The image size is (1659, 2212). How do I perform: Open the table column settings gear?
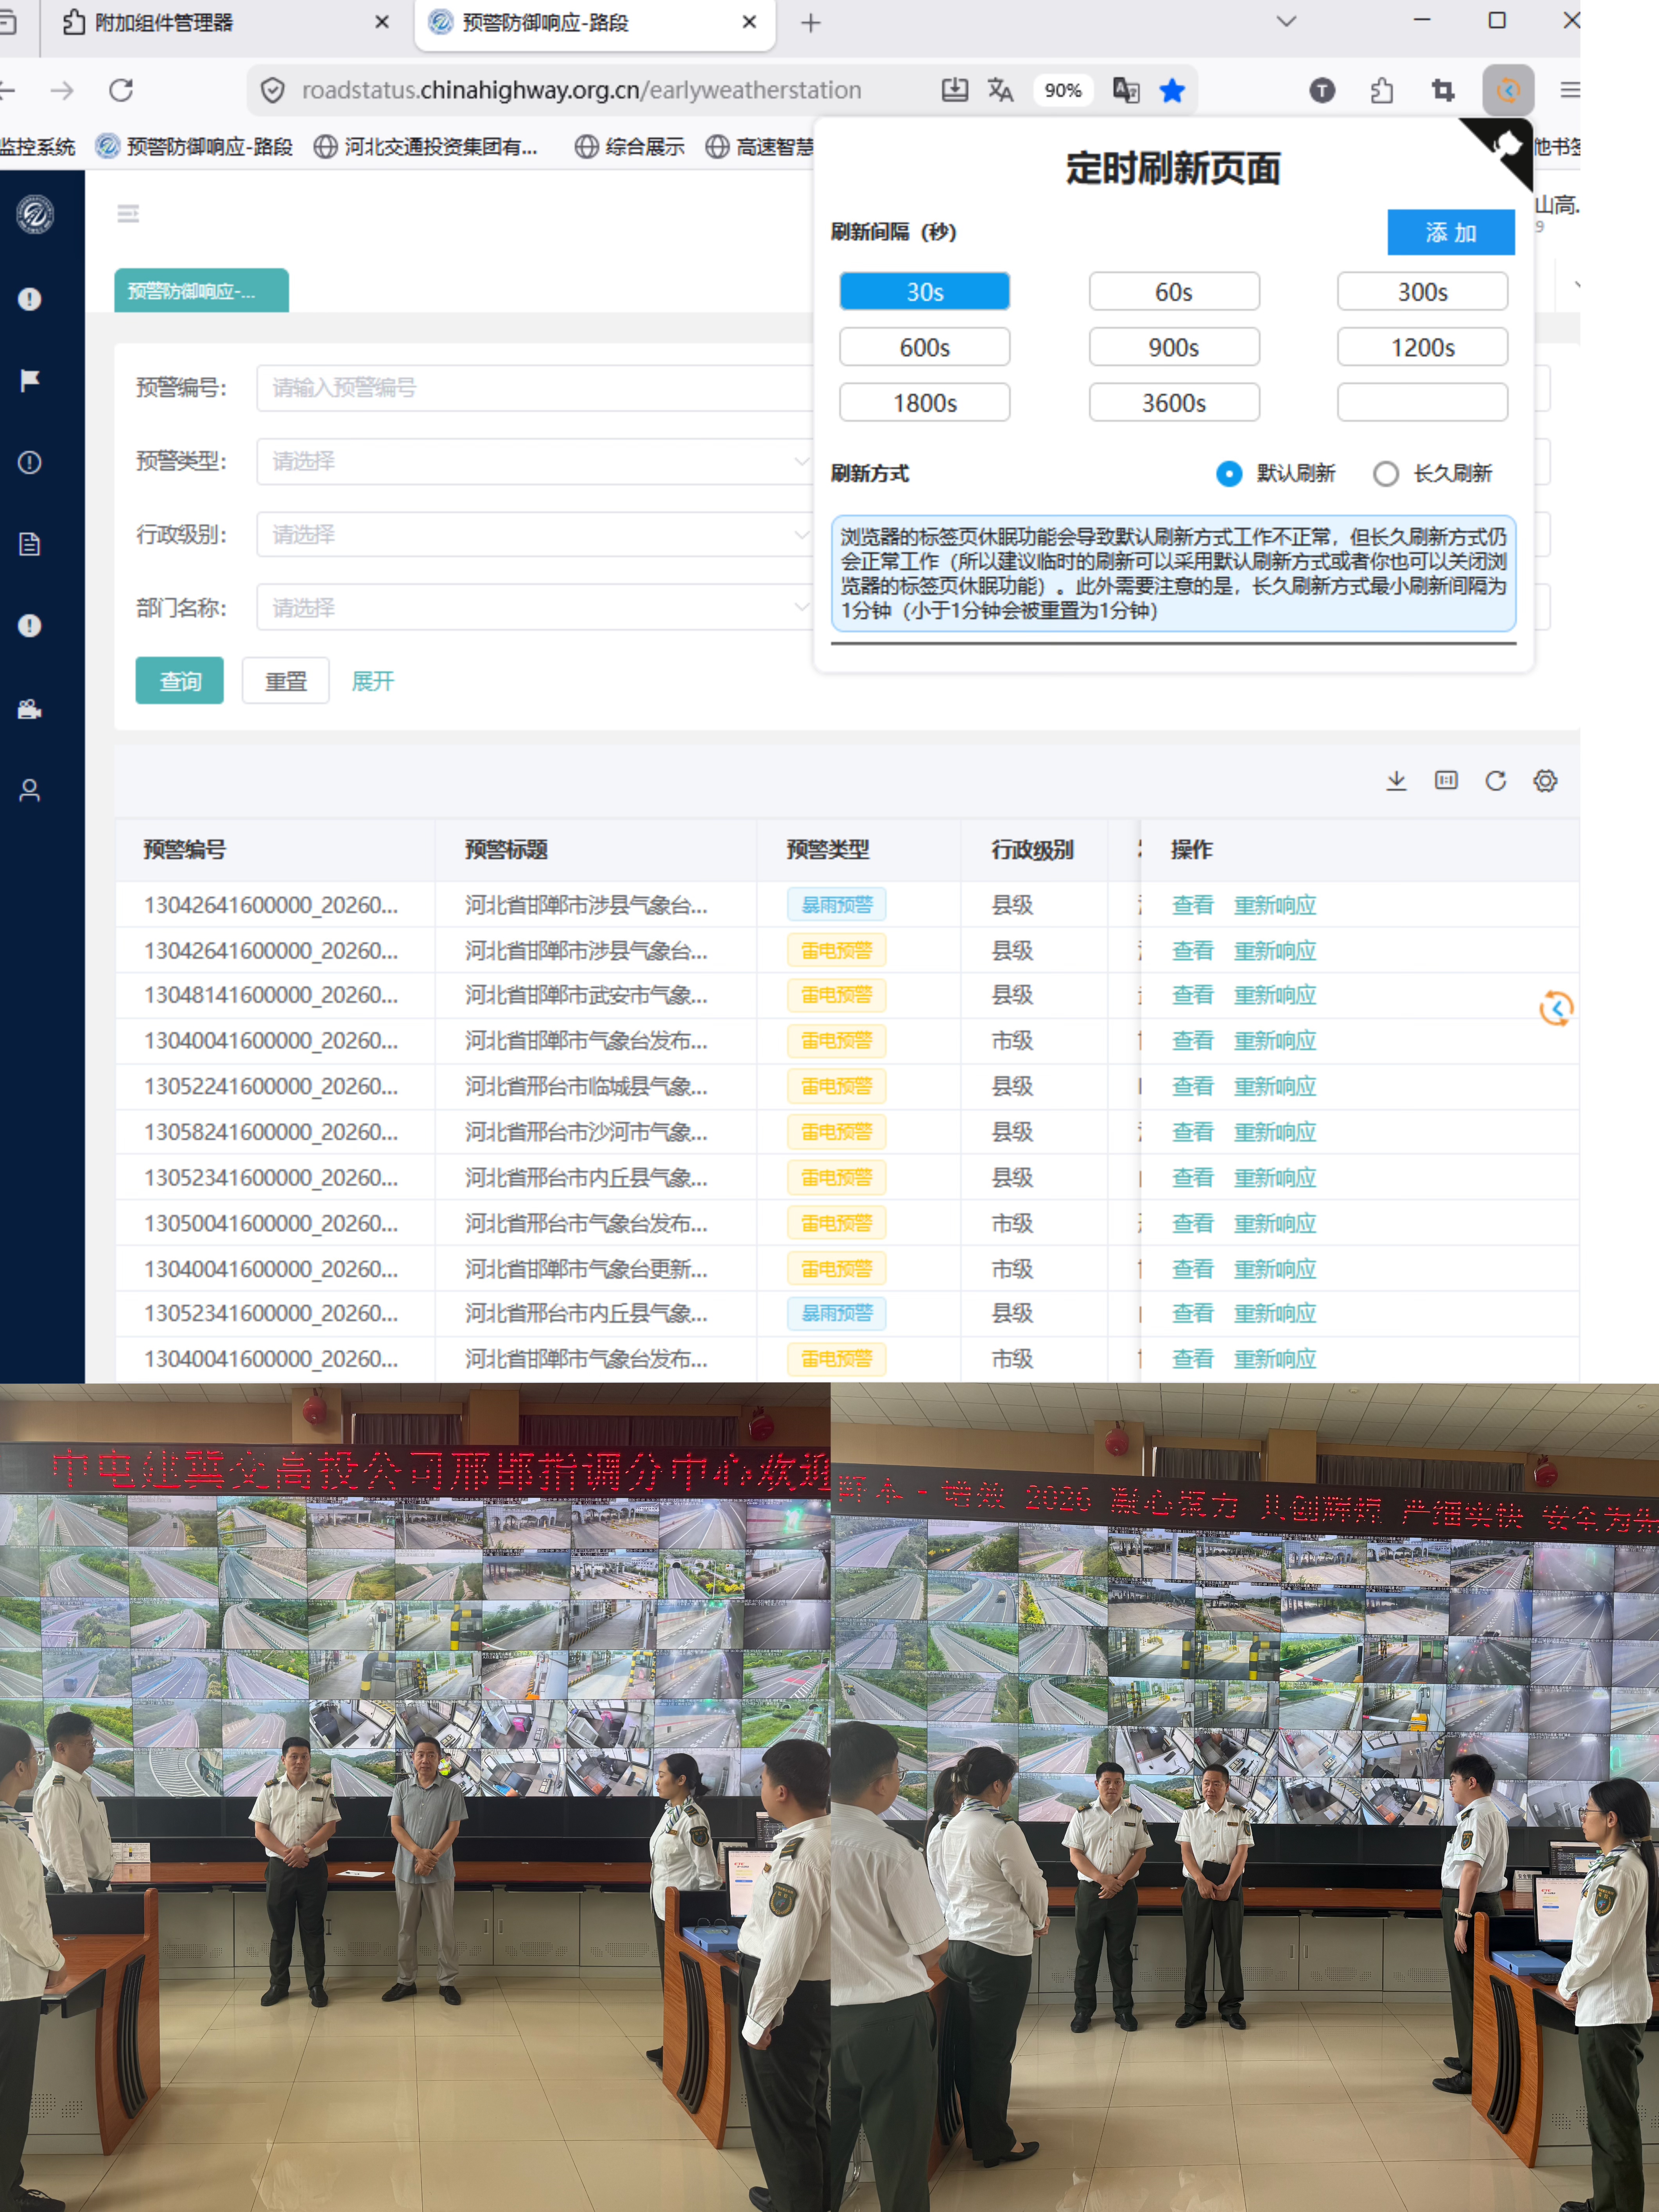coord(1545,781)
